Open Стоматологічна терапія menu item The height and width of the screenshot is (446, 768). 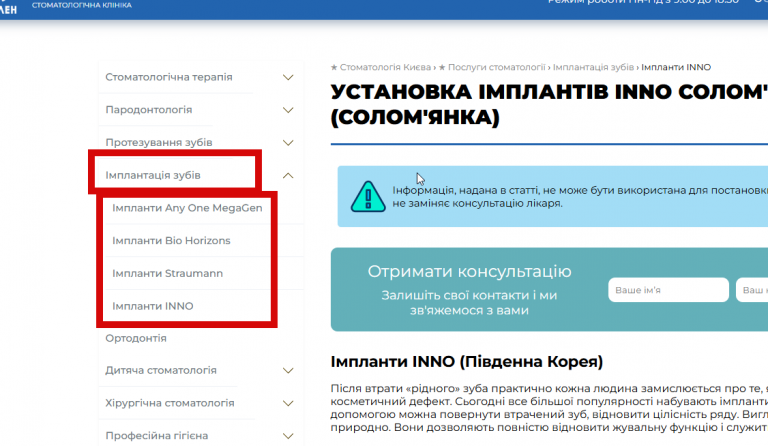(x=168, y=77)
